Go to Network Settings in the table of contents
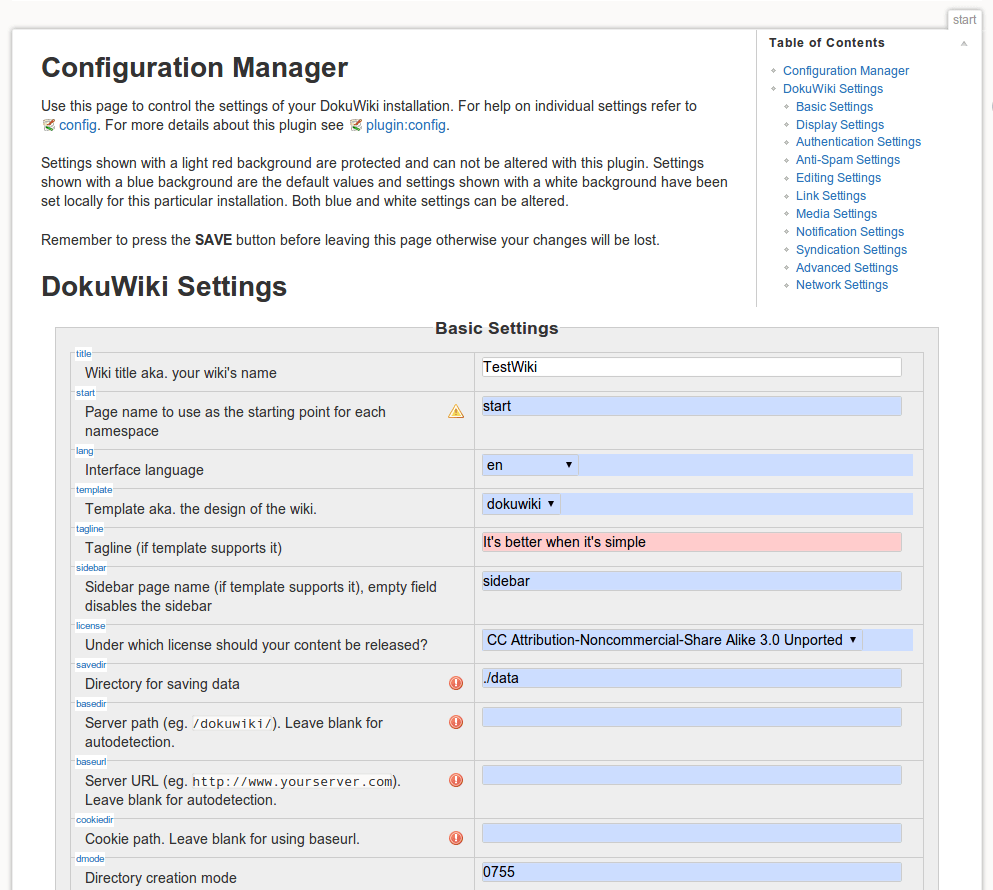993x890 pixels. click(842, 285)
